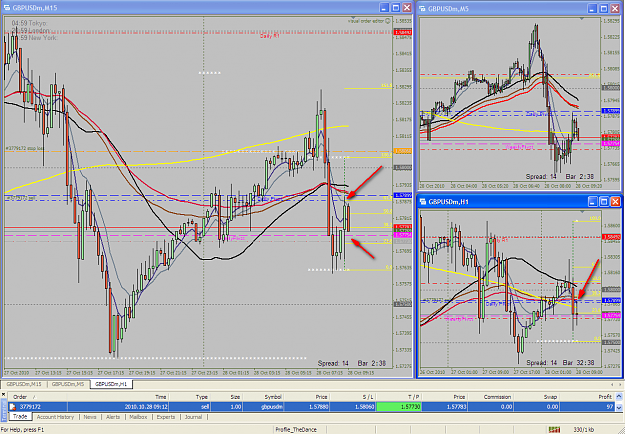The width and height of the screenshot is (625, 434).
Task: Open the News tab in Terminal
Action: 90,417
